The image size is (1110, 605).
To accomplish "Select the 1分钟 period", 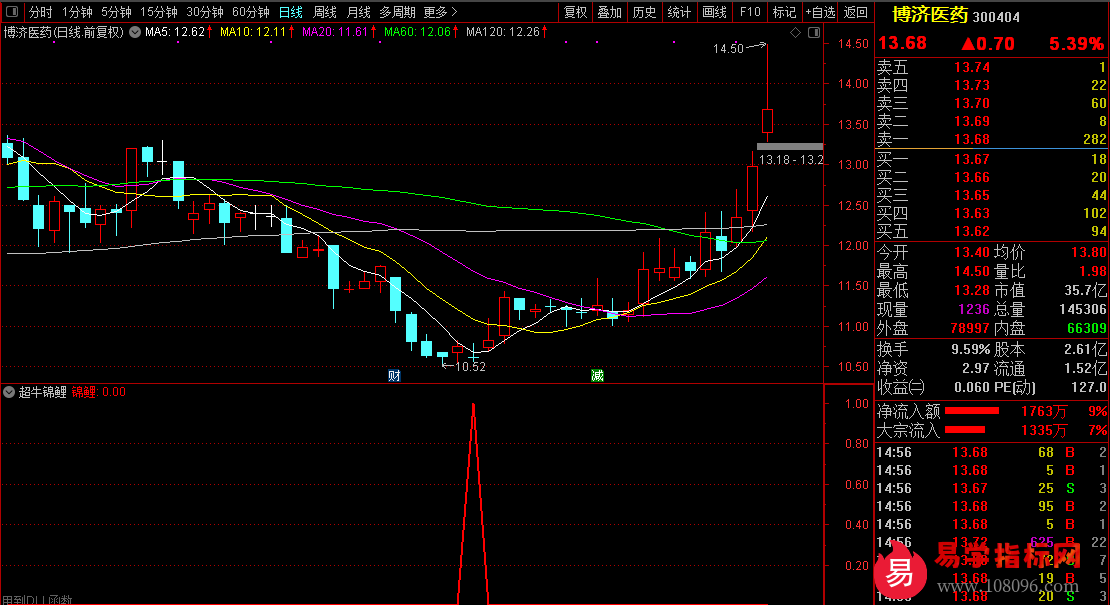I will coord(77,12).
